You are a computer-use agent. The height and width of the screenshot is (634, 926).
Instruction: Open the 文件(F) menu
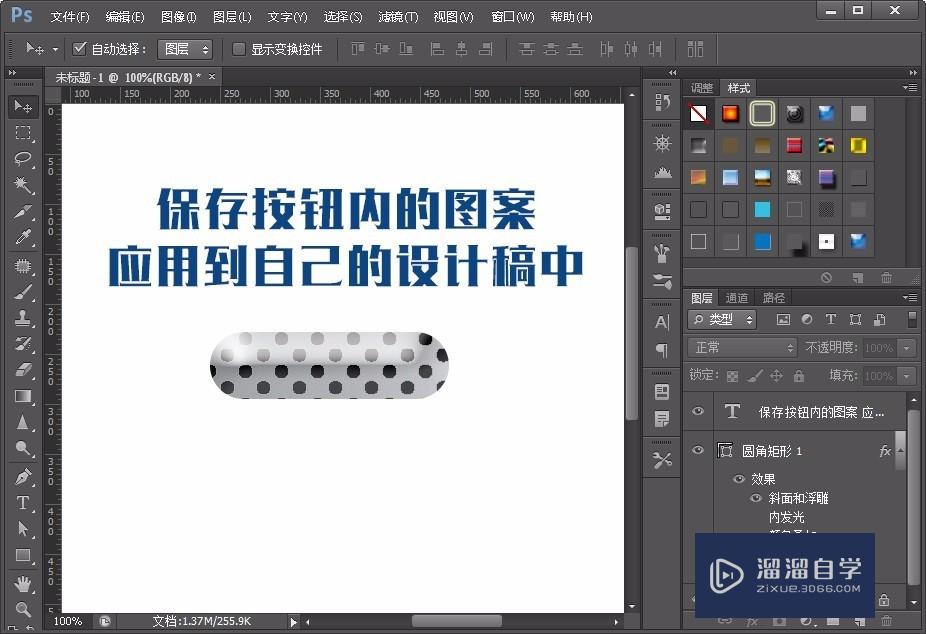pos(70,17)
